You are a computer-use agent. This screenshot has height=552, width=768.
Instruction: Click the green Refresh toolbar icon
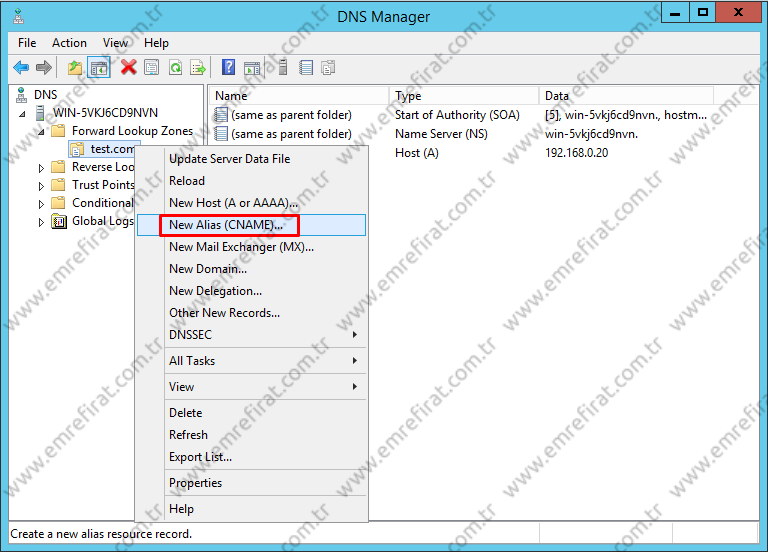pos(175,68)
